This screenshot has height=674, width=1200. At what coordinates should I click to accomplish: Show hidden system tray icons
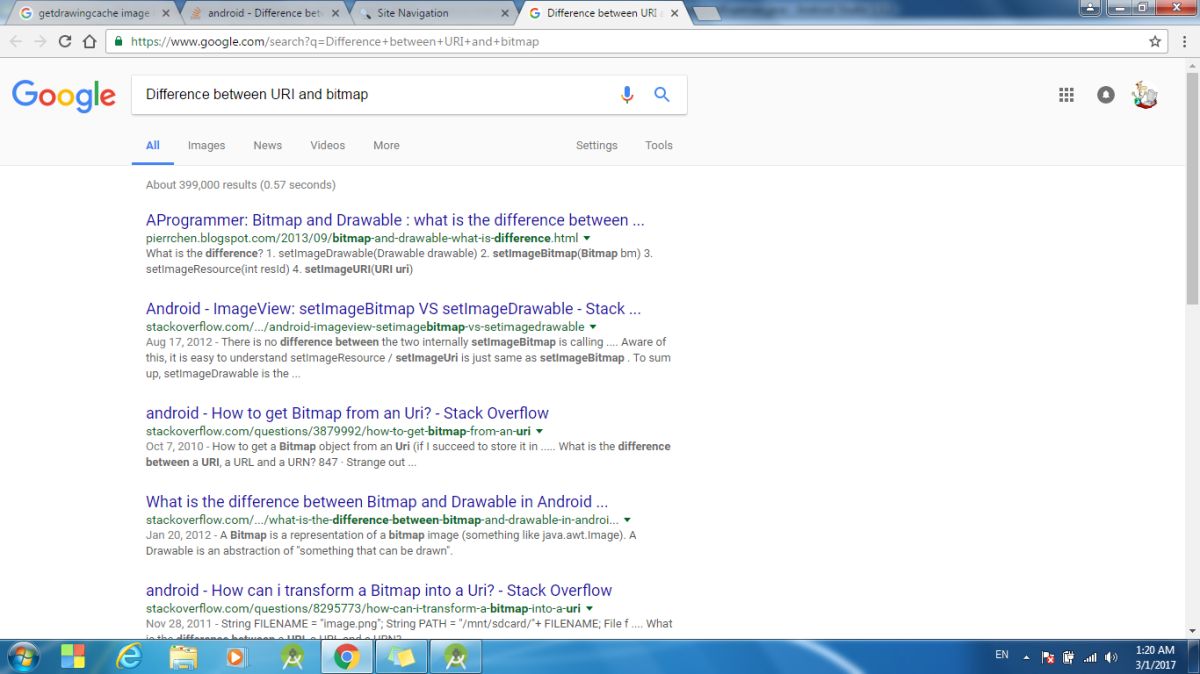pyautogui.click(x=1024, y=657)
